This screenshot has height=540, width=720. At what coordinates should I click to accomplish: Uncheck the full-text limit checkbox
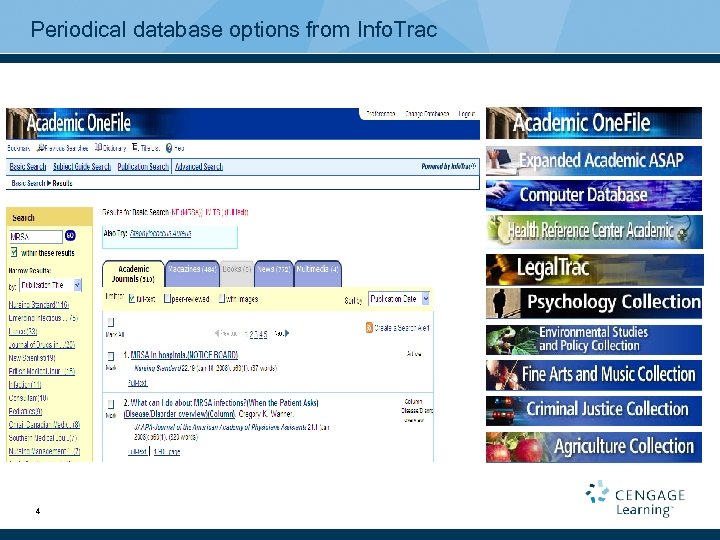(x=132, y=299)
